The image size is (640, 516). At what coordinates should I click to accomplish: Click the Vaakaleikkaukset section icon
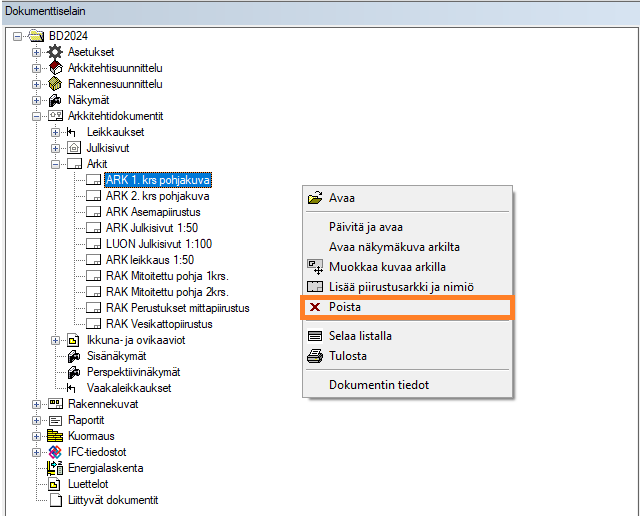[x=71, y=388]
